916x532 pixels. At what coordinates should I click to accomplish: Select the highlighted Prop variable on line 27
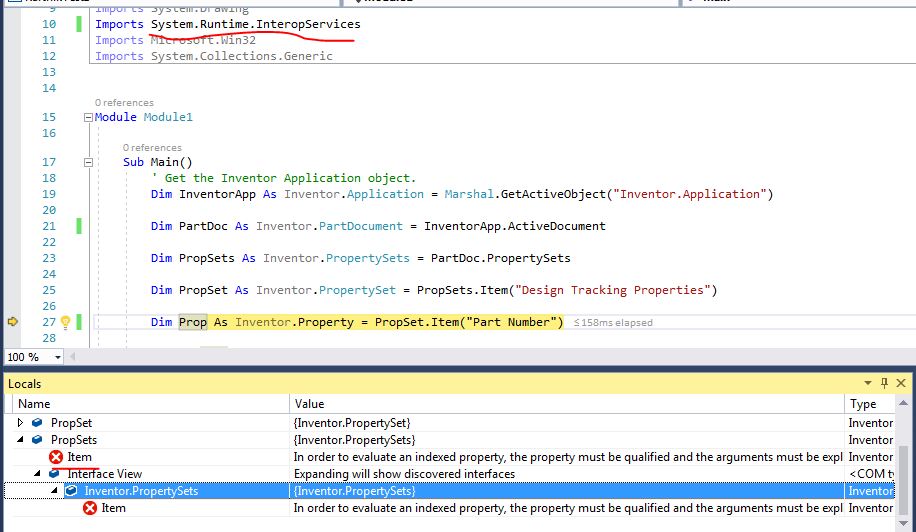(x=193, y=322)
